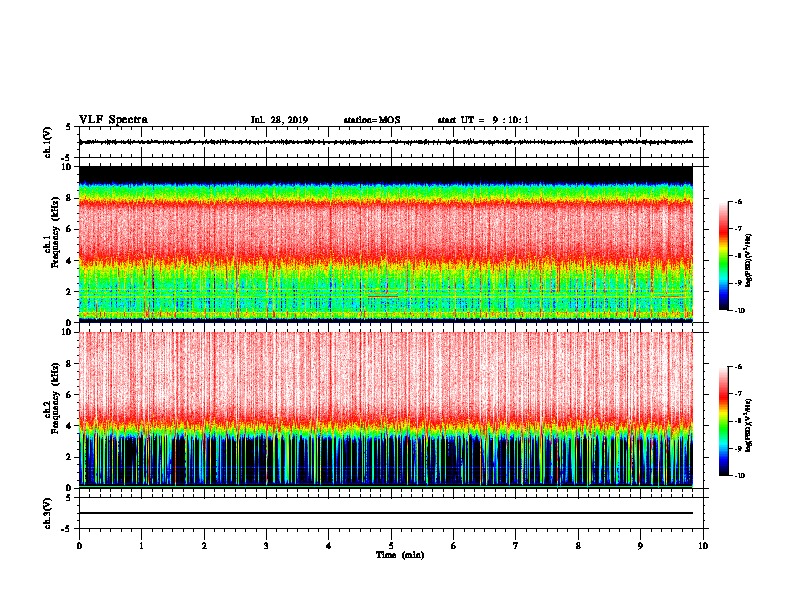Click the 'ch.1(V)' axis label
This screenshot has width=792, height=612.
(x=47, y=142)
